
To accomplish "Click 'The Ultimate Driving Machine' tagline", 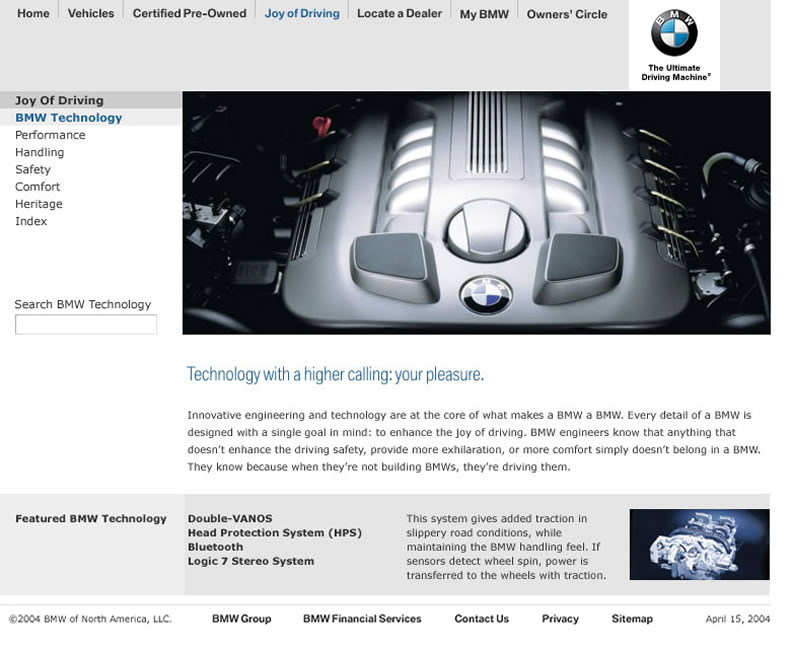I will 675,73.
